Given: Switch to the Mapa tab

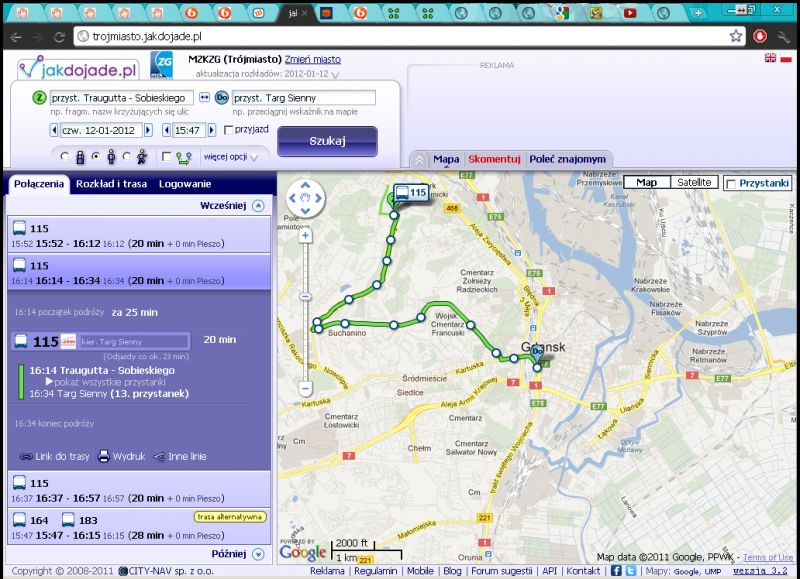Looking at the screenshot, I should point(446,159).
